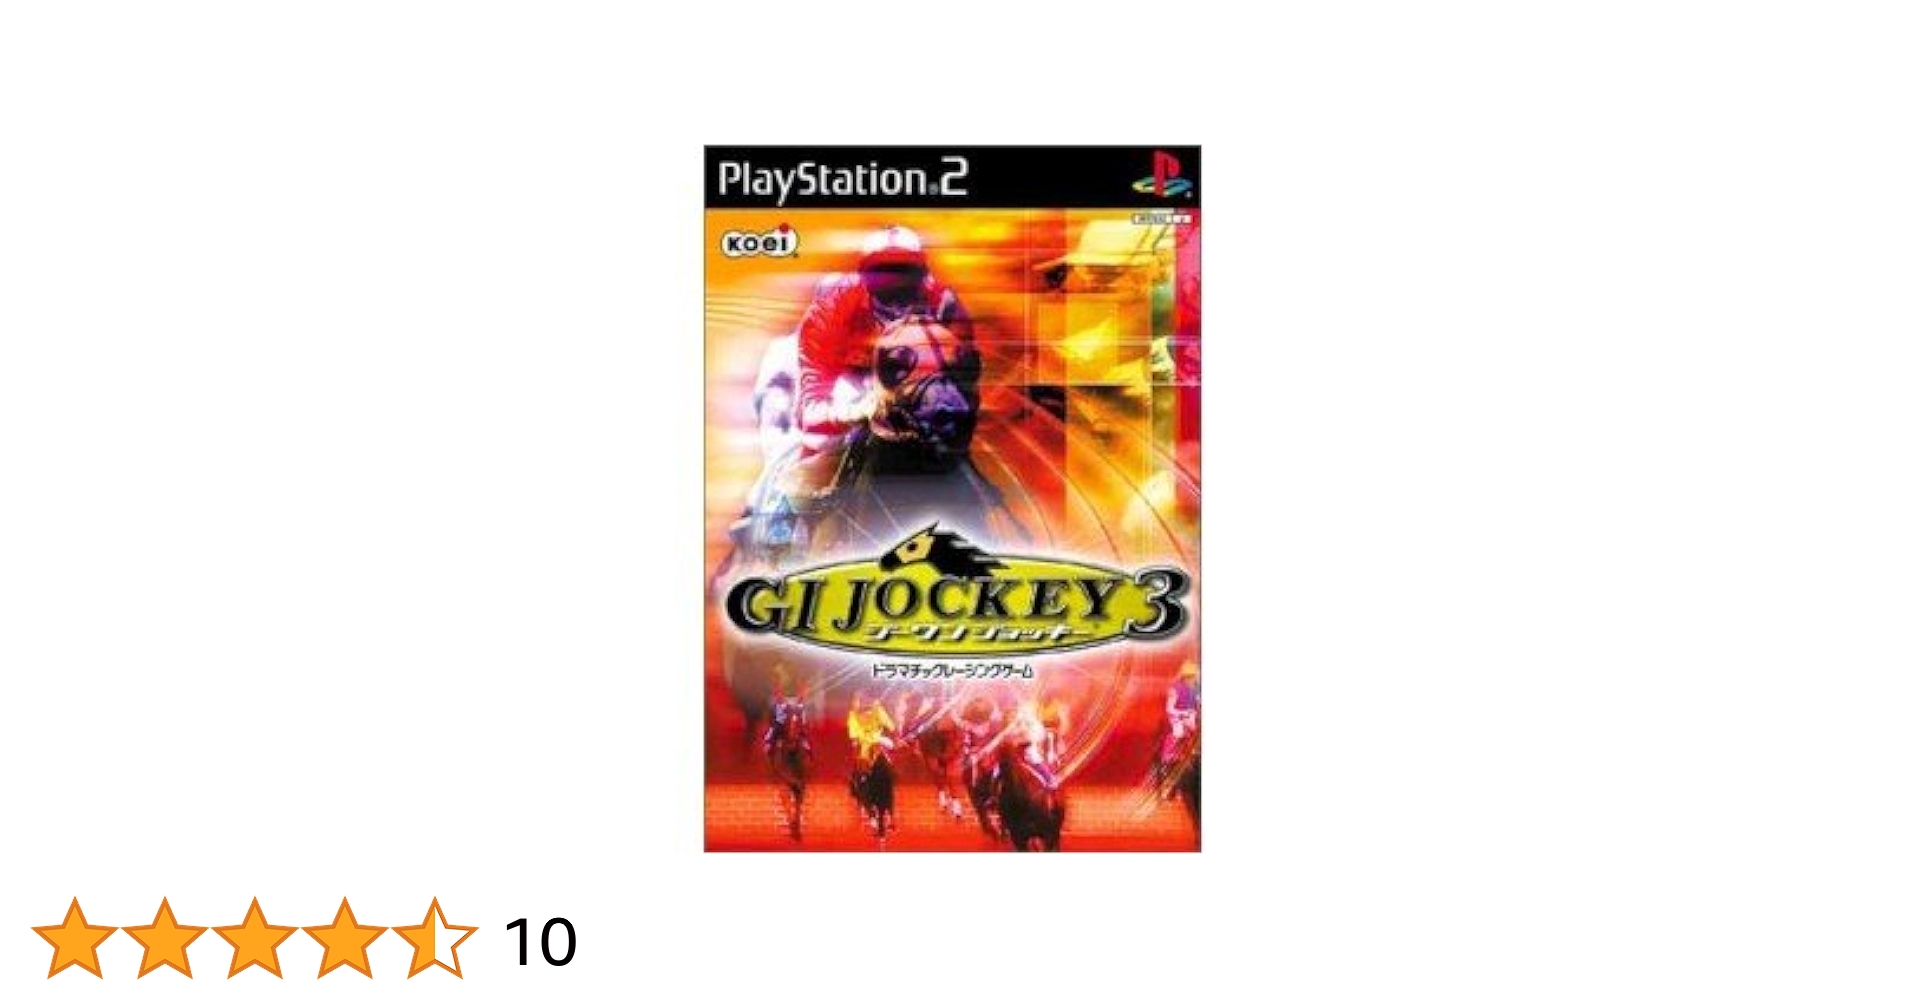Click the PlayStation logo icon on cover
Image resolution: width=1910 pixels, height=1000 pixels.
pyautogui.click(x=1162, y=174)
